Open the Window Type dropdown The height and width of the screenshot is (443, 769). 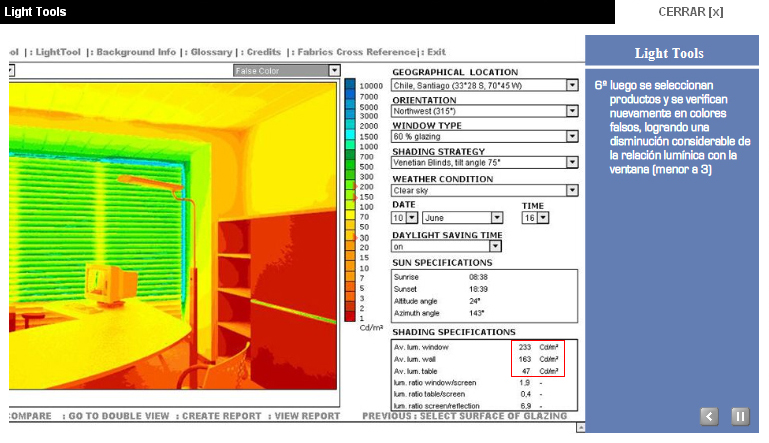572,136
